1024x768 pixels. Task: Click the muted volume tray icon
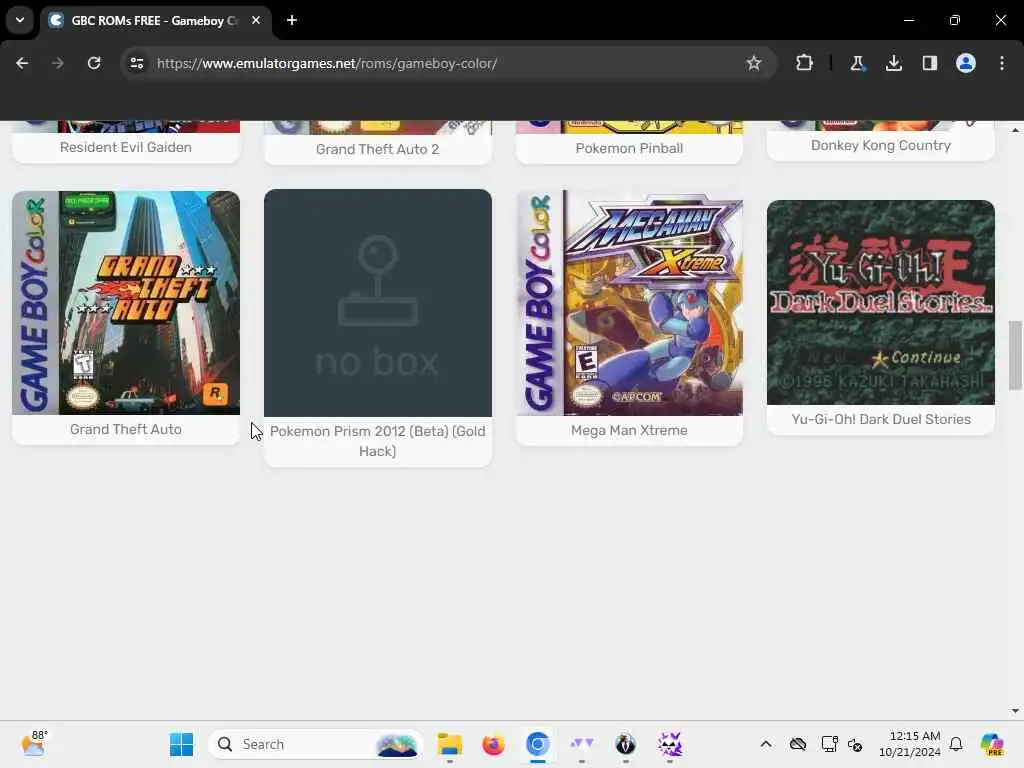(856, 744)
